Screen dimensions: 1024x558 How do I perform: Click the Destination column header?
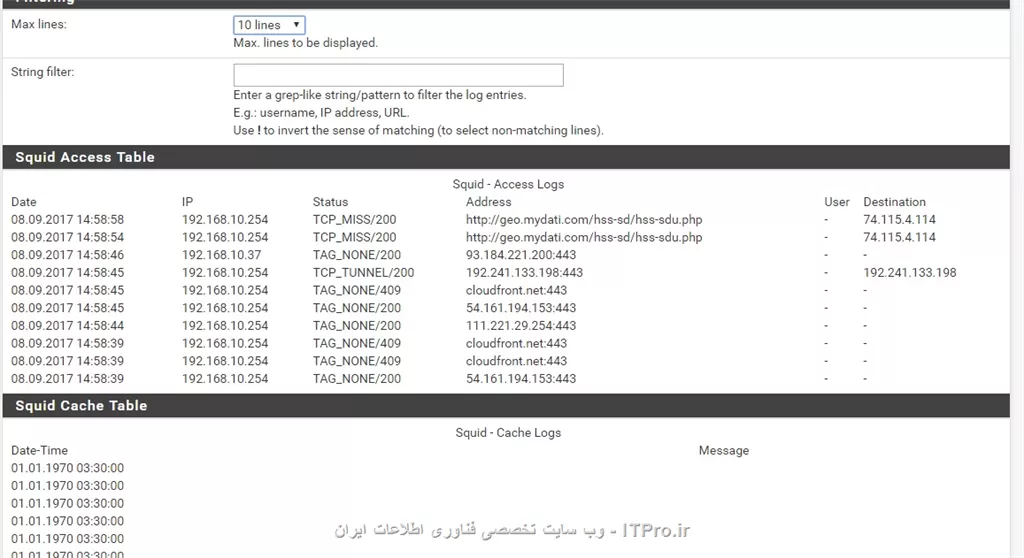coord(894,202)
